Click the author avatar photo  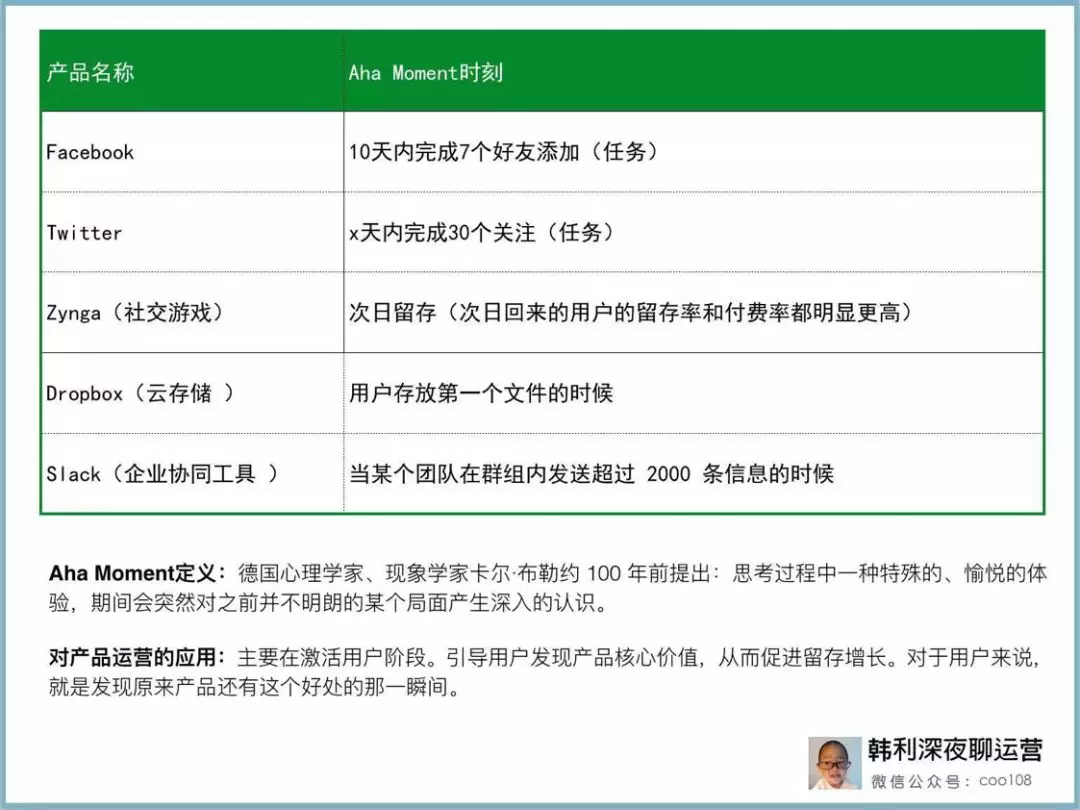click(x=834, y=763)
